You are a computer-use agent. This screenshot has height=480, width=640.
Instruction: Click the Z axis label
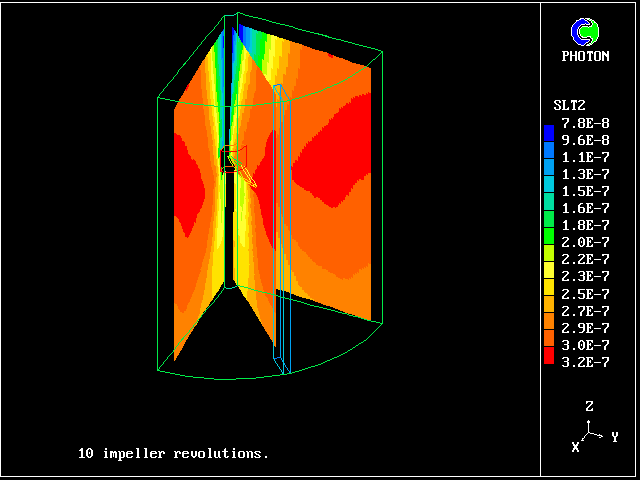[x=590, y=406]
